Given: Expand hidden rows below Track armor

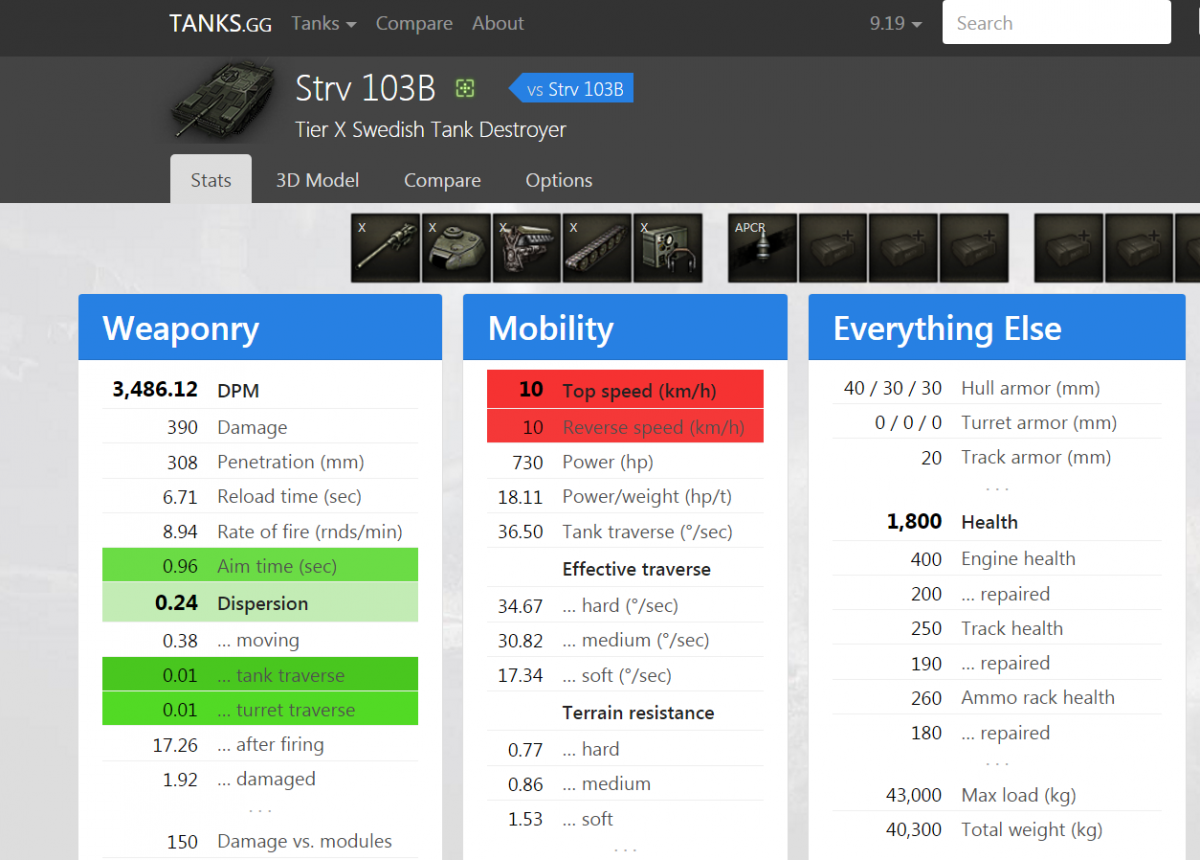Looking at the screenshot, I should [x=997, y=489].
